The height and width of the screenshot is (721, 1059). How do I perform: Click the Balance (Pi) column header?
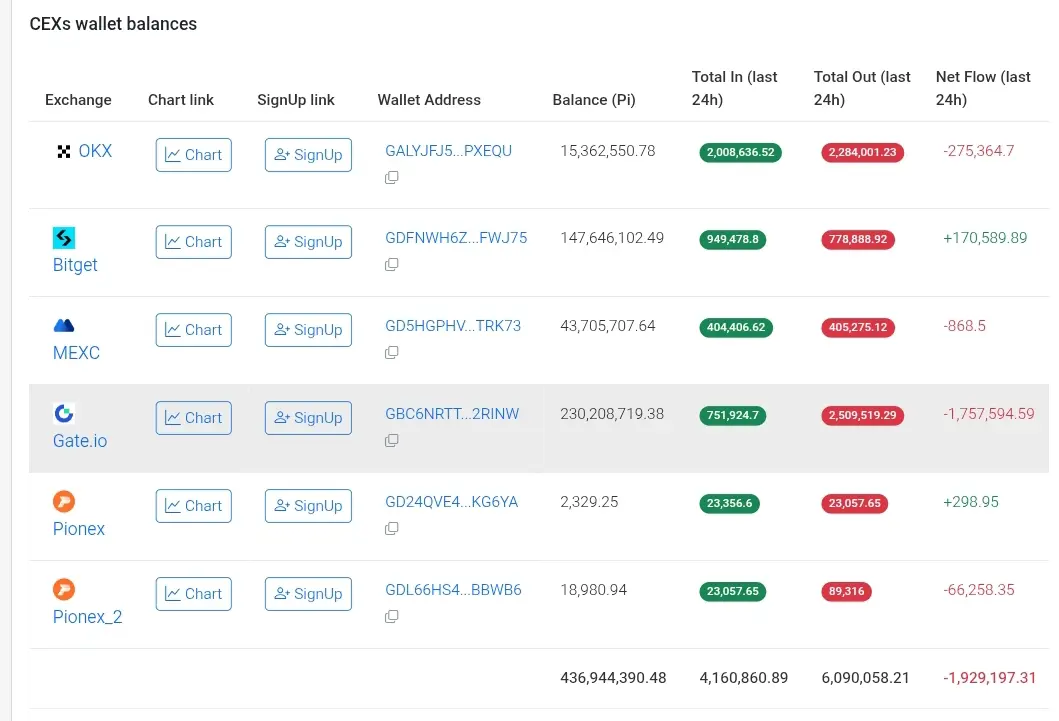(594, 100)
